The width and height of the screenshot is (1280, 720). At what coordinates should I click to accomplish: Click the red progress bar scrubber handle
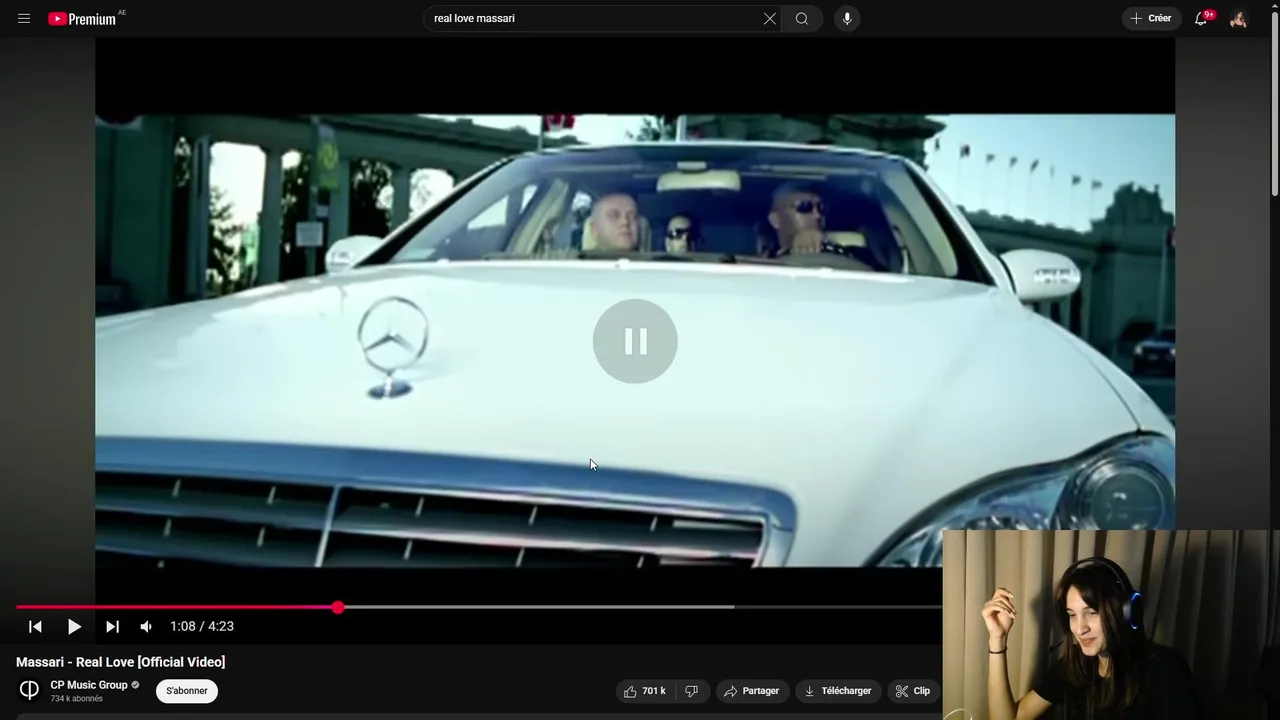point(338,607)
